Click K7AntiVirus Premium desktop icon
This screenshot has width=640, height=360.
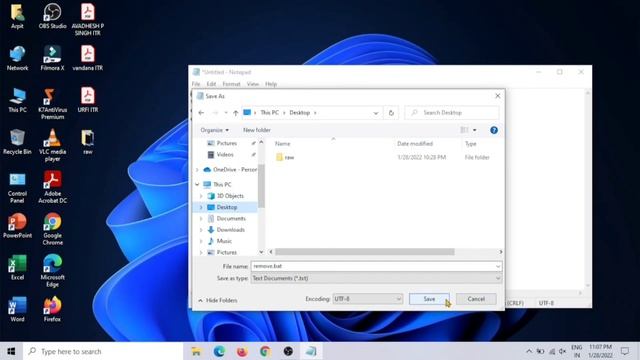(52, 103)
